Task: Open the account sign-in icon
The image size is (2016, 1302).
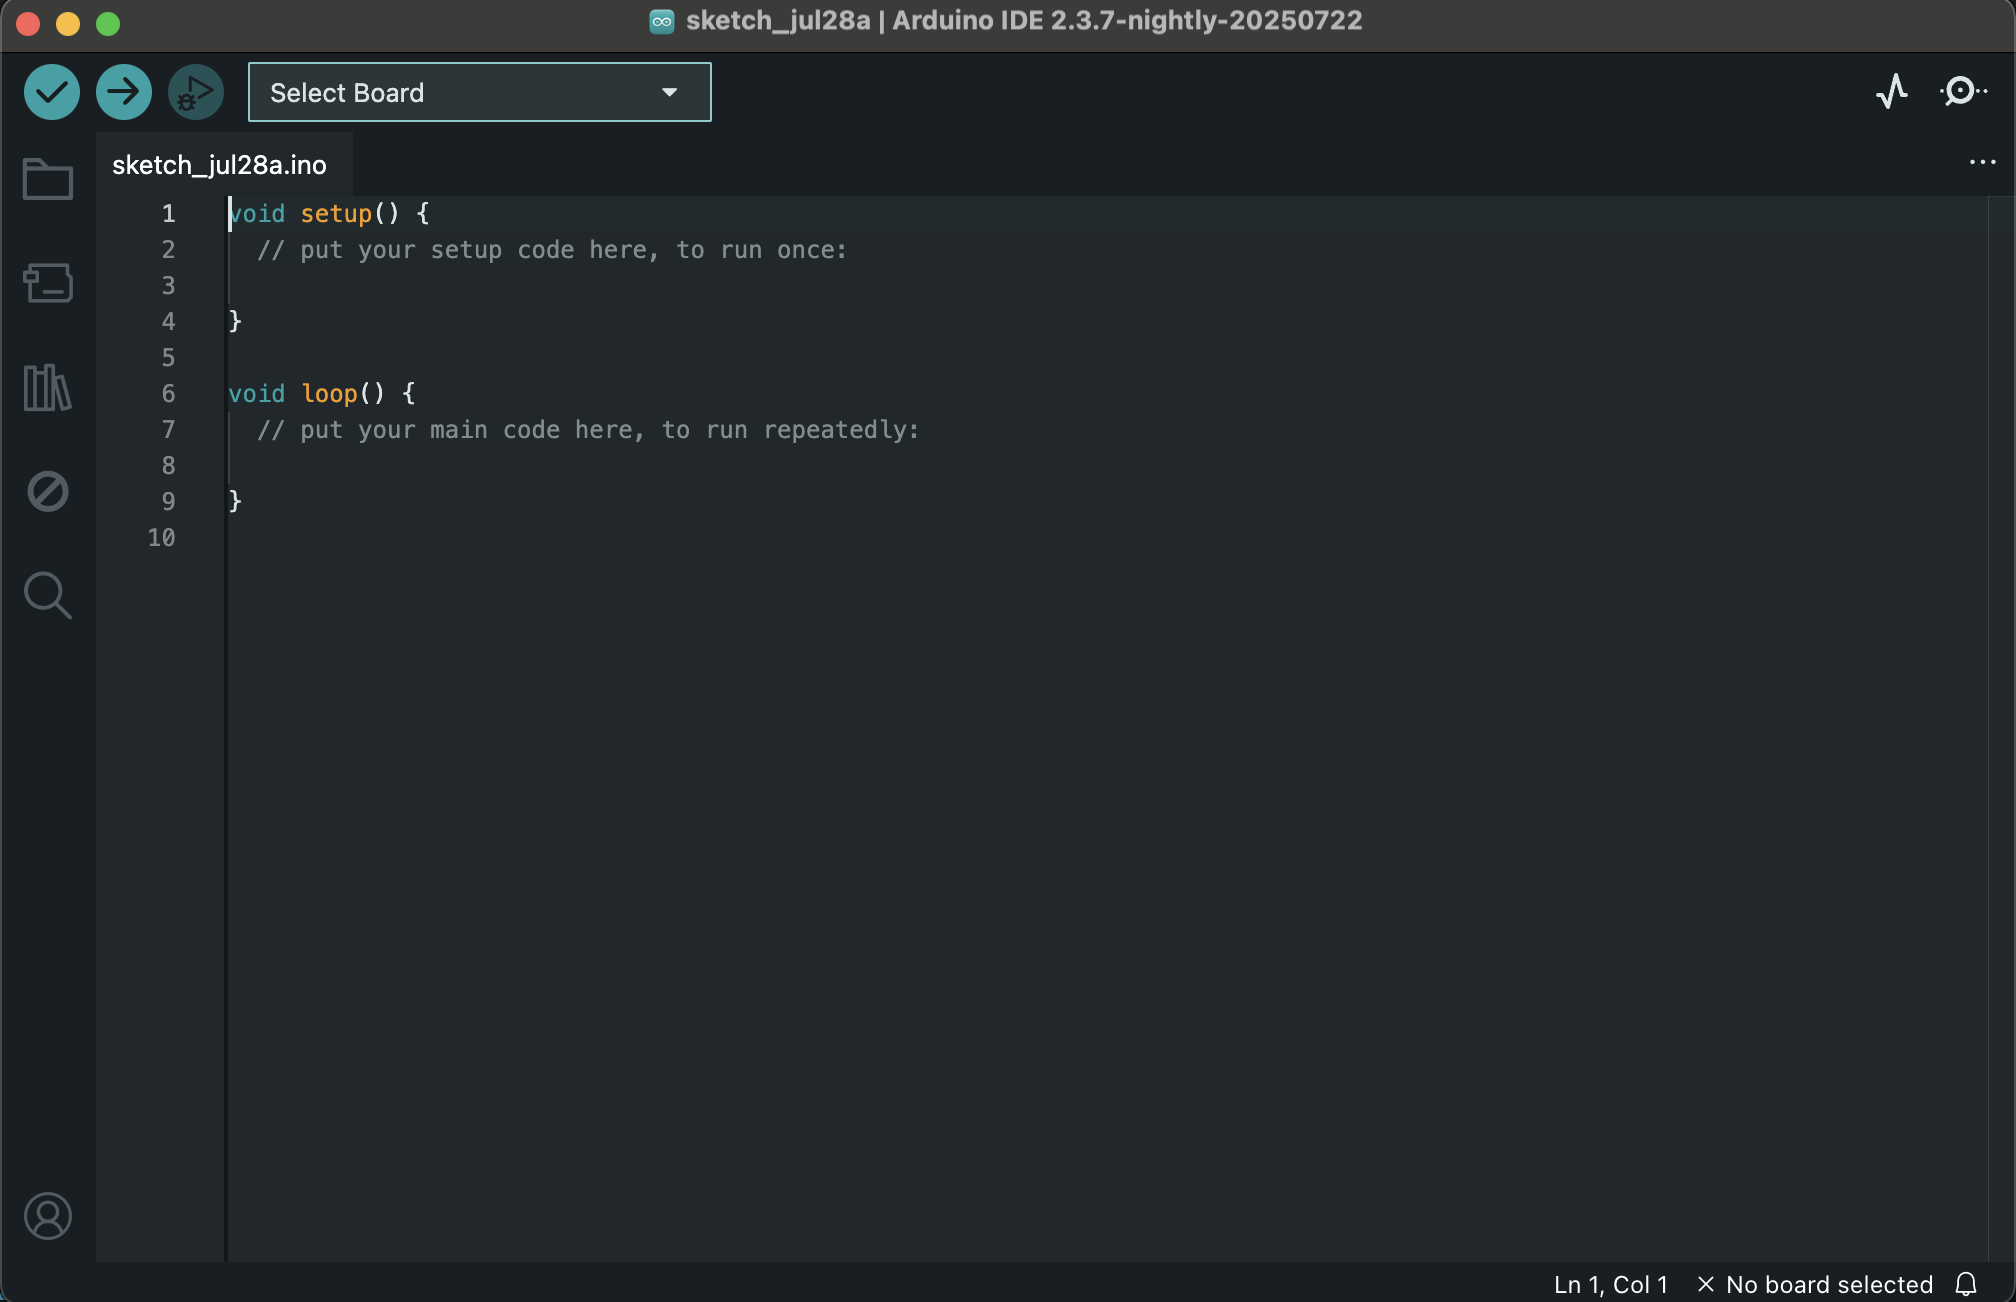Action: (x=47, y=1217)
